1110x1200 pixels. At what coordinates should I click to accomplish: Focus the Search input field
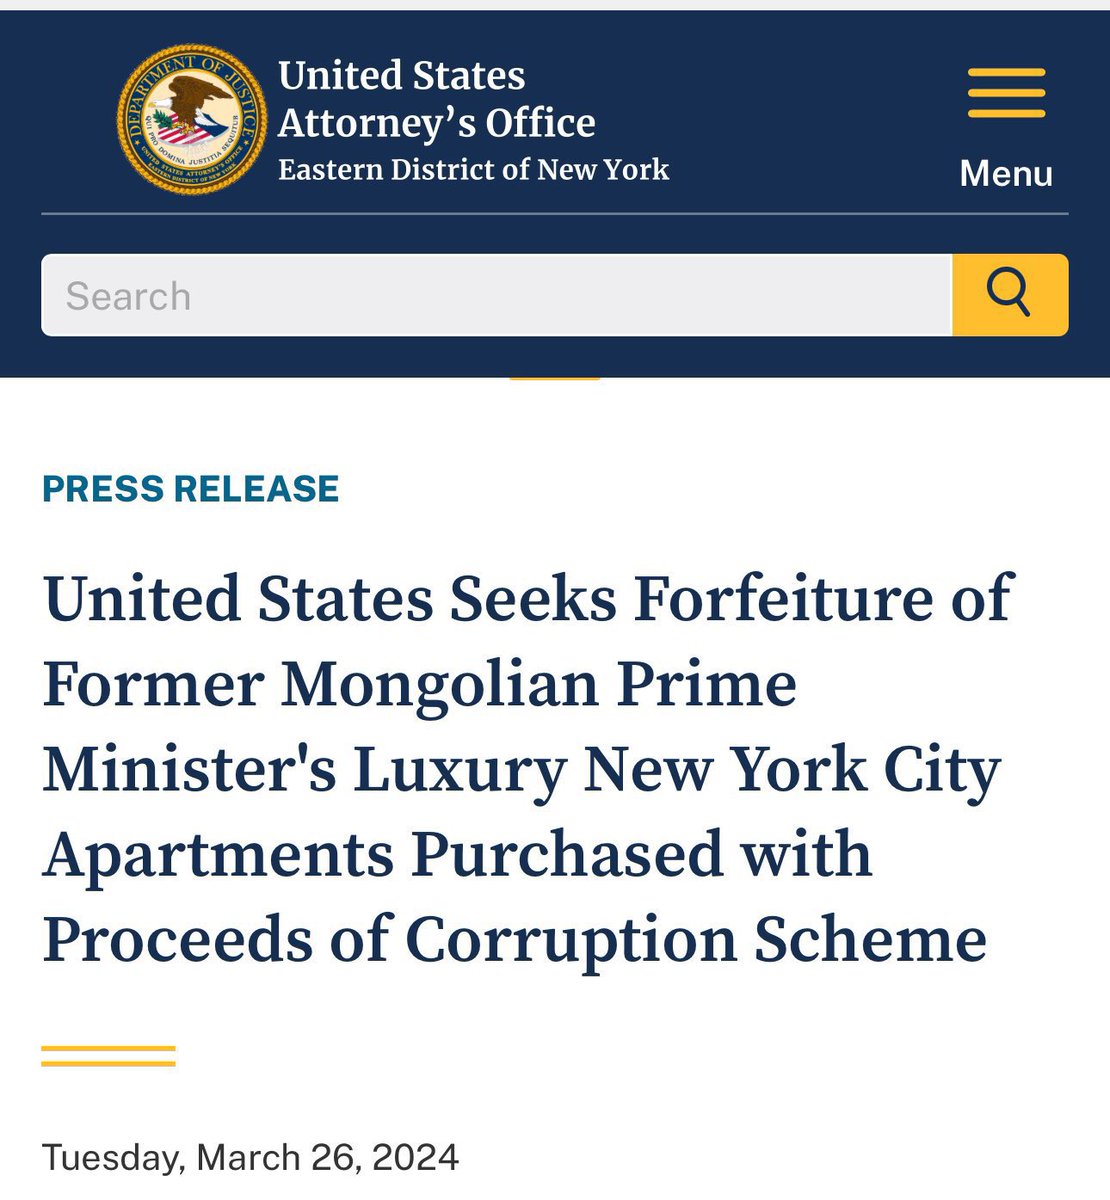click(496, 295)
